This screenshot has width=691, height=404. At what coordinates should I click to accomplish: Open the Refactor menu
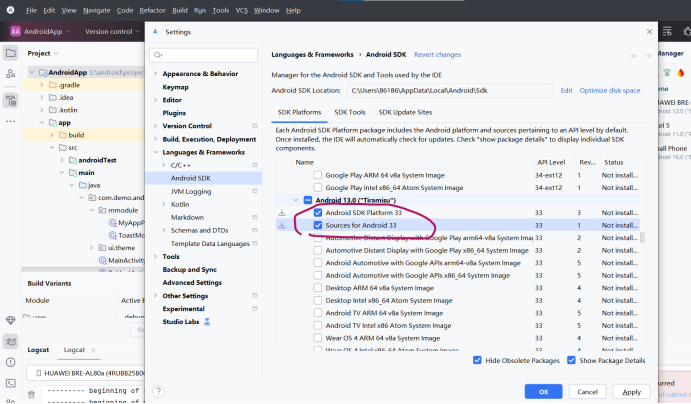click(152, 10)
